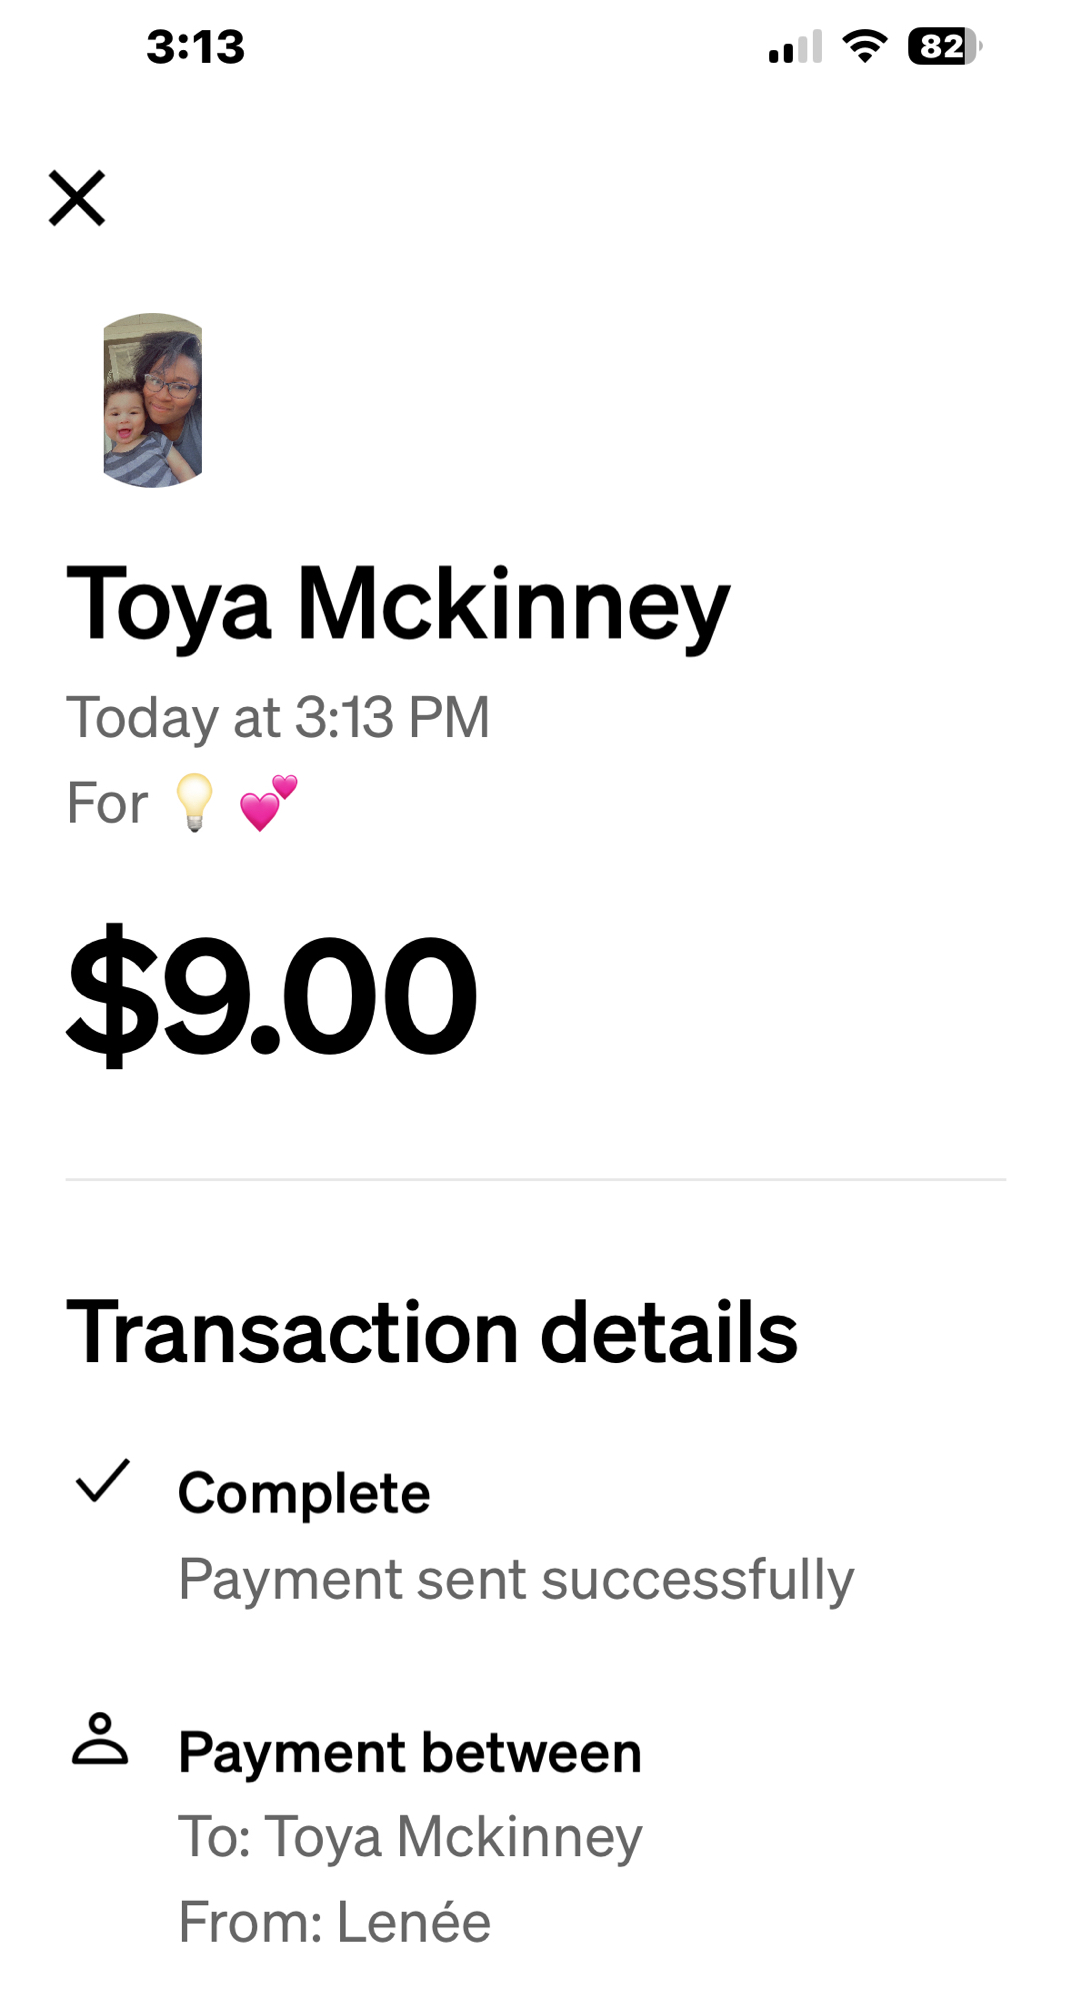Viewport: 1072px width, 2000px height.
Task: Tap sender line "From: Lenée"
Action: pyautogui.click(x=334, y=1922)
